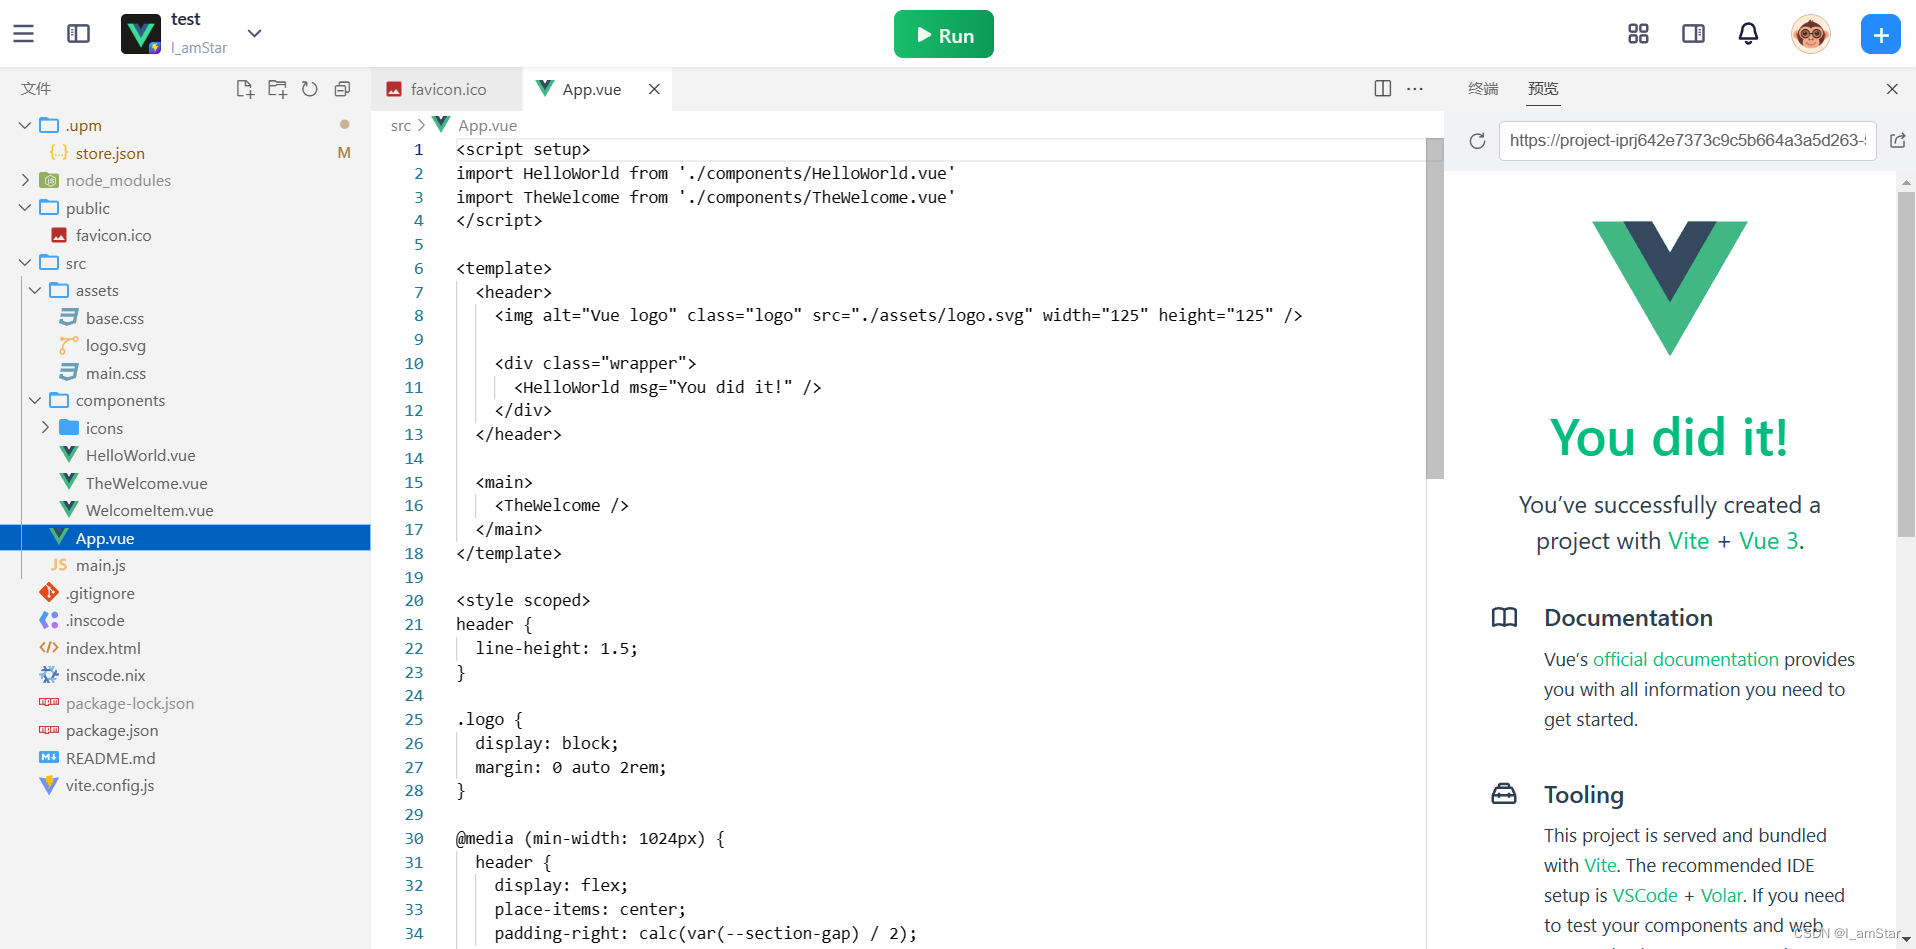Image resolution: width=1916 pixels, height=949 pixels.
Task: Switch to favicon.ico tab
Action: [x=446, y=89]
